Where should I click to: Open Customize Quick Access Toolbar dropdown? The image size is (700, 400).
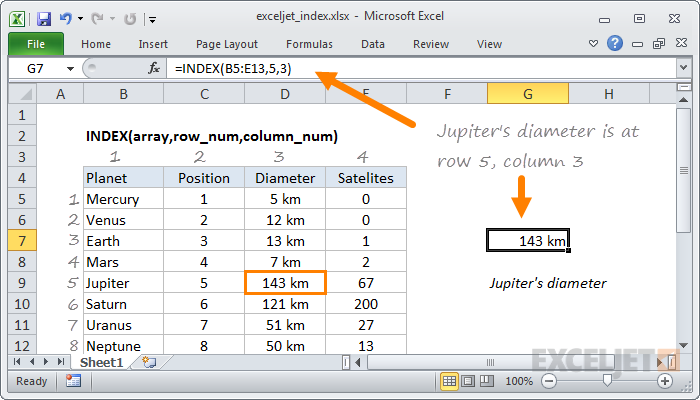151,18
